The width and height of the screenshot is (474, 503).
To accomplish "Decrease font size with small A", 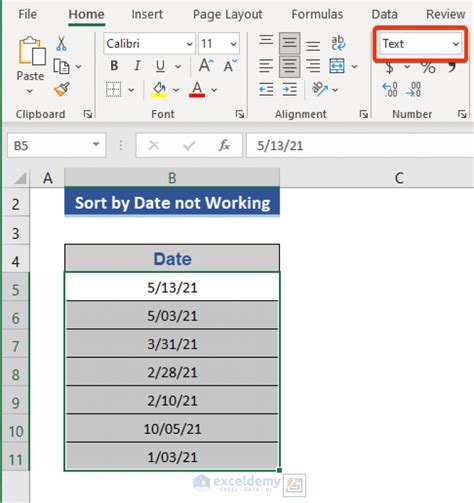I will pos(230,66).
